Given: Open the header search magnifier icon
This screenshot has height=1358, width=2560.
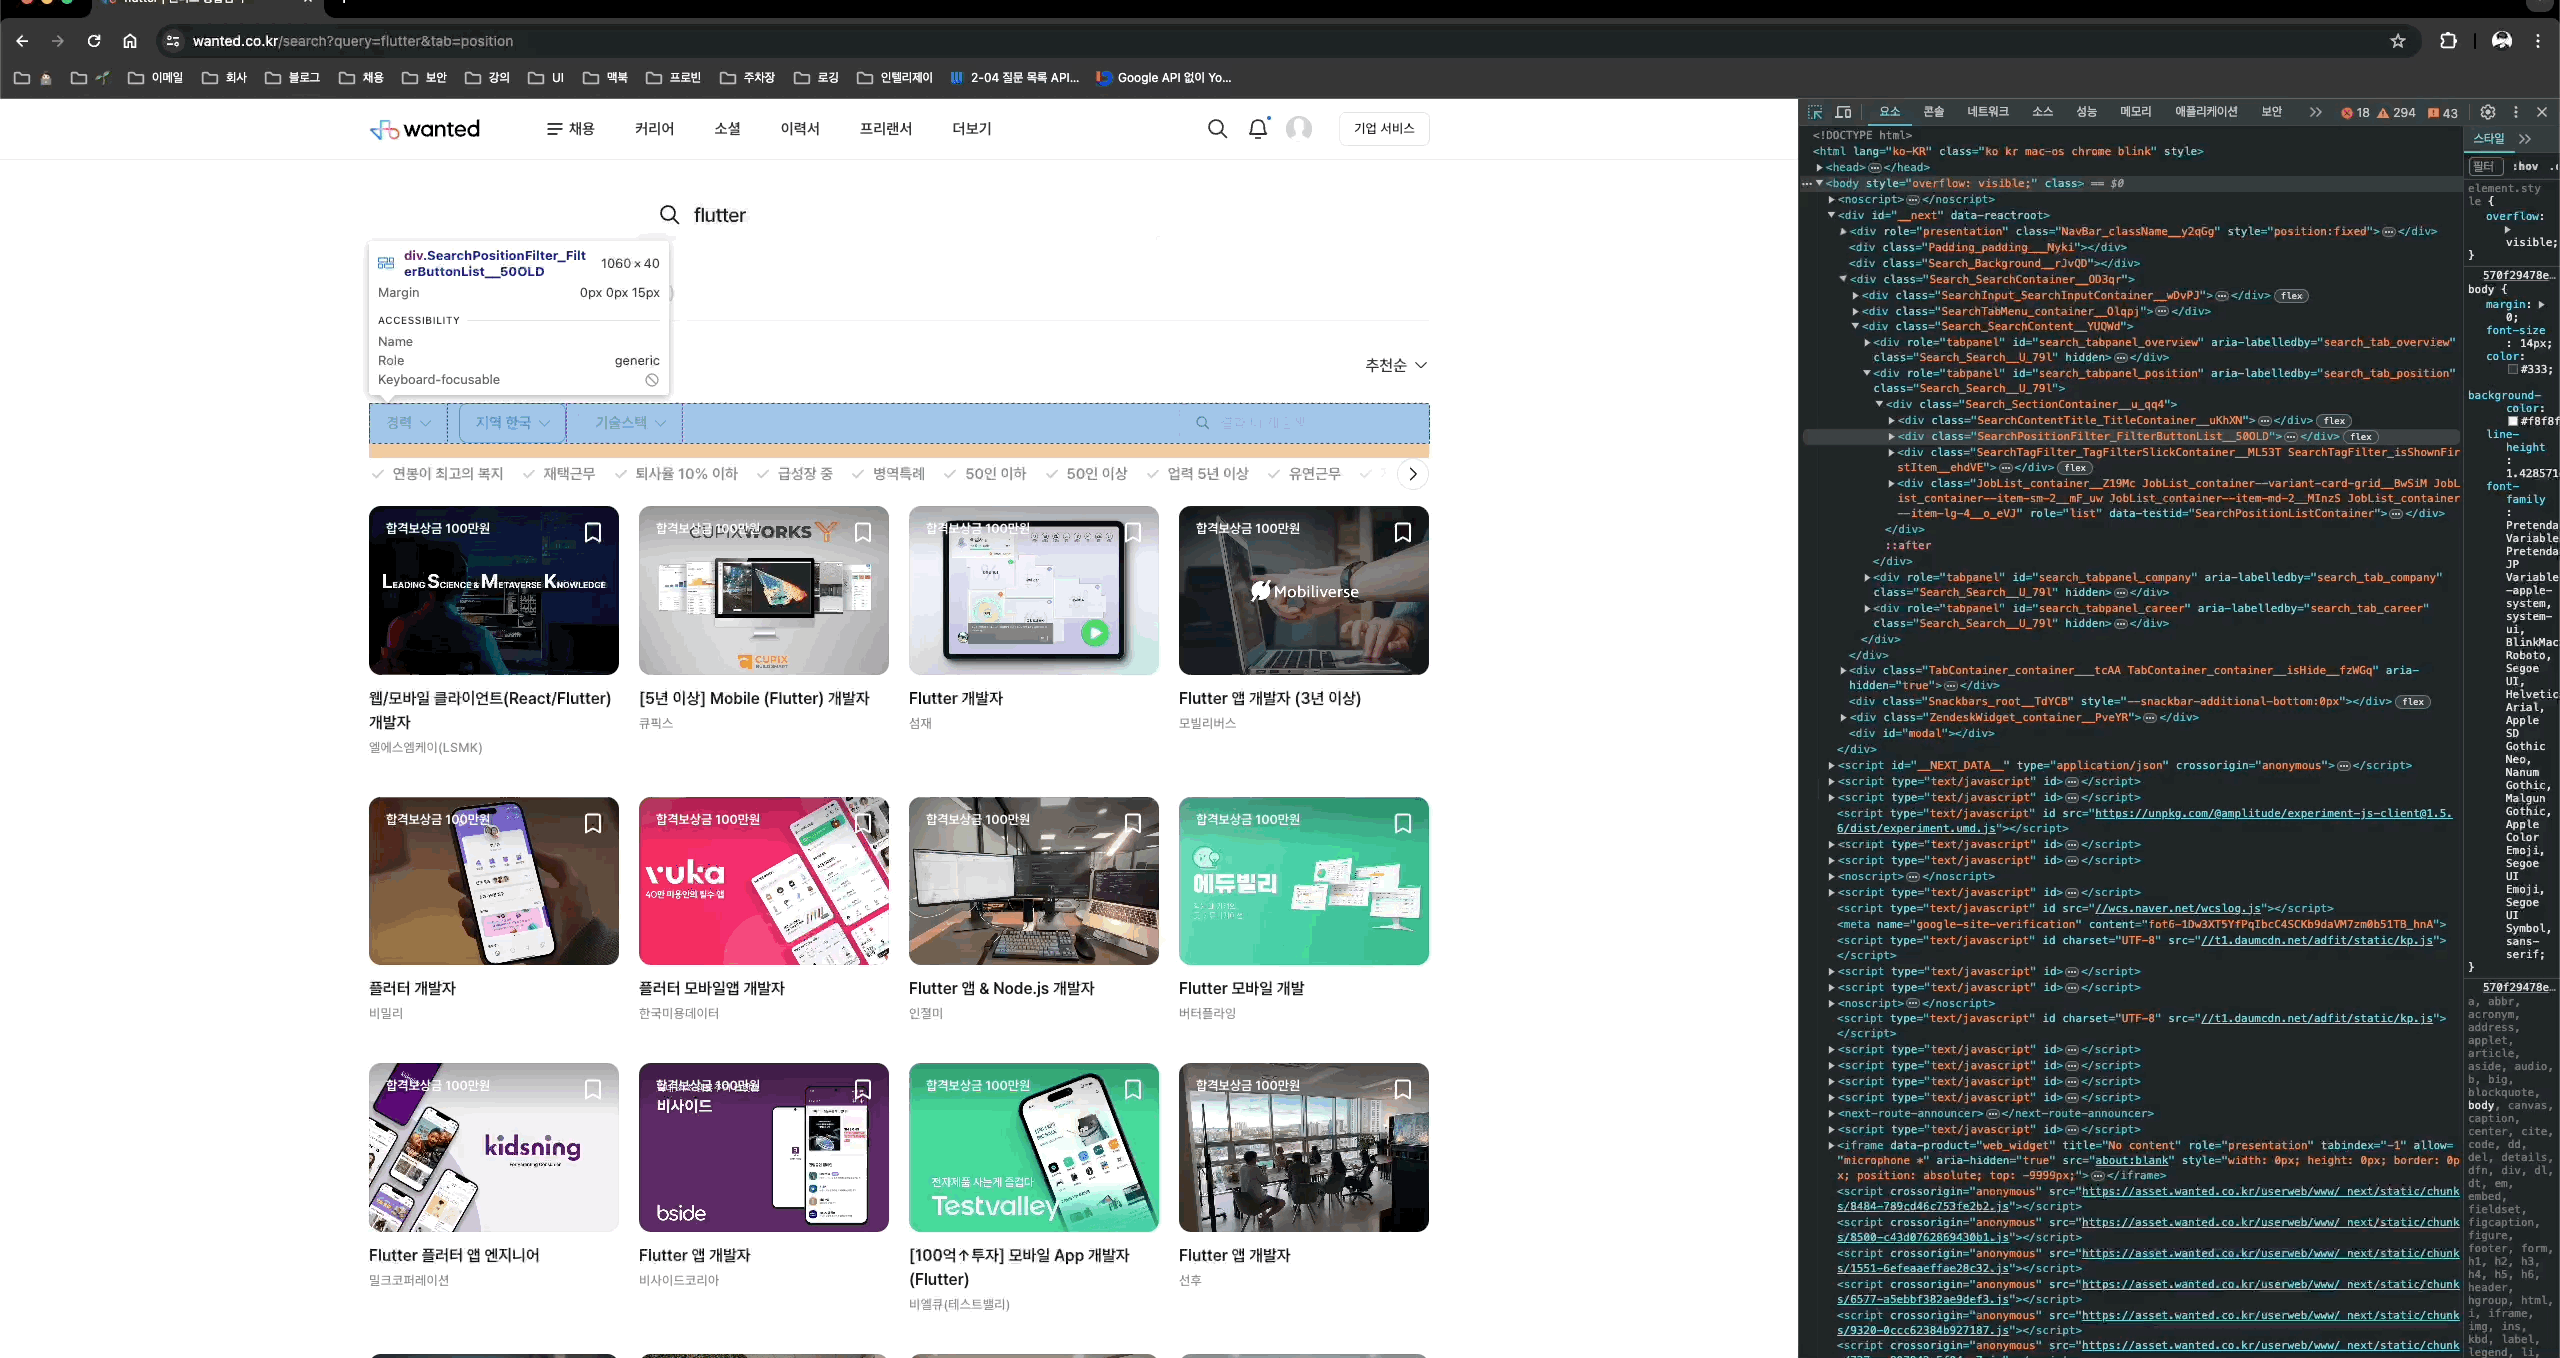Looking at the screenshot, I should point(1217,129).
